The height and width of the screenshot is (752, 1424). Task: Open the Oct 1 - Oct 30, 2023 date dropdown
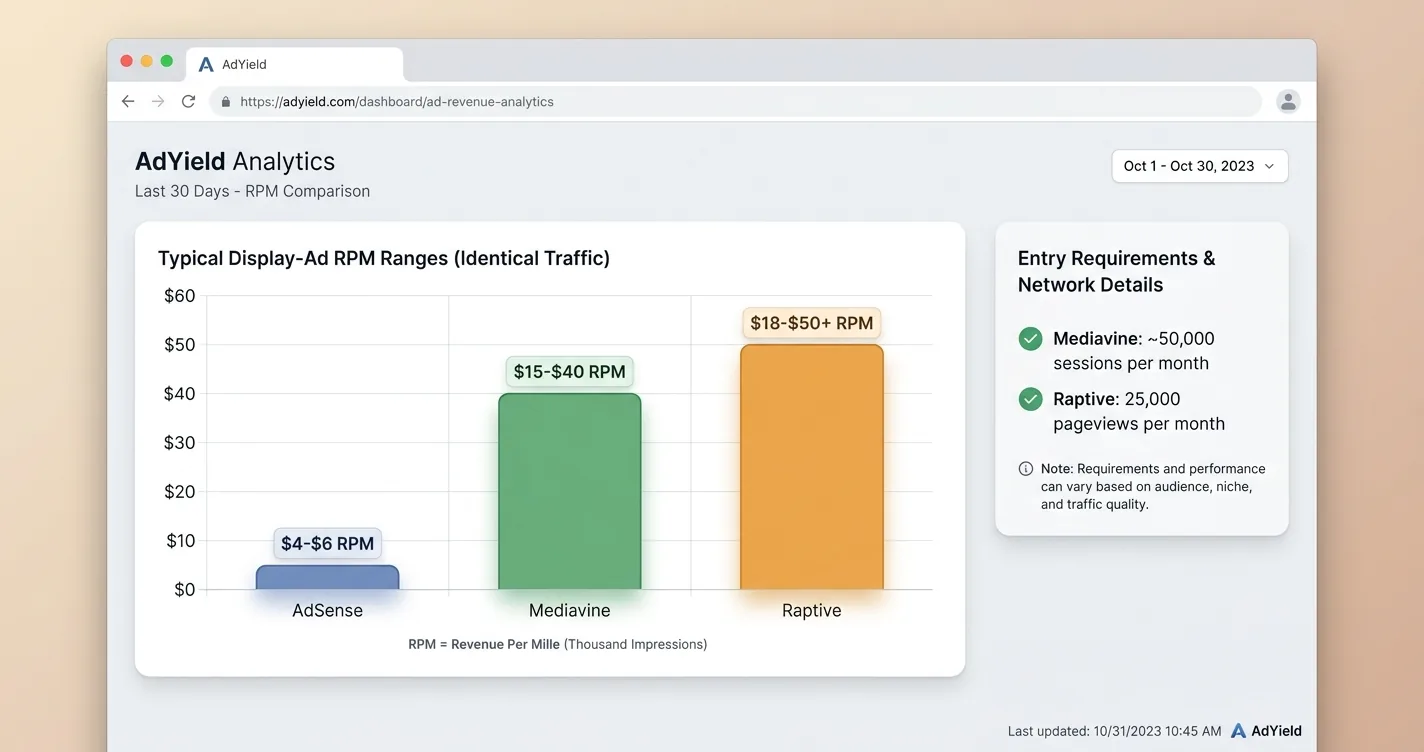[1200, 166]
